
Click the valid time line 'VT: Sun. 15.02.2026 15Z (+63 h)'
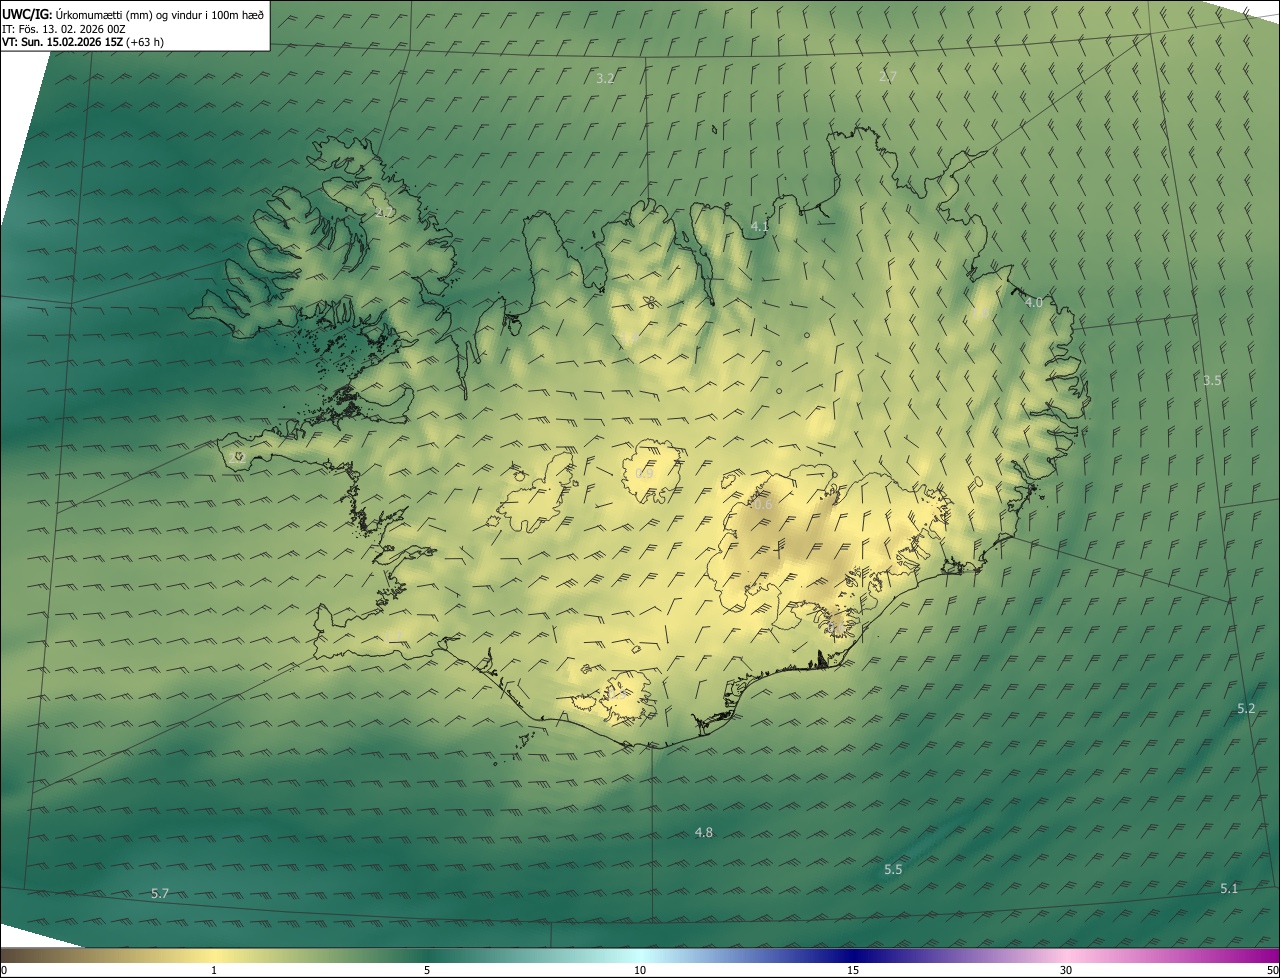pos(84,42)
